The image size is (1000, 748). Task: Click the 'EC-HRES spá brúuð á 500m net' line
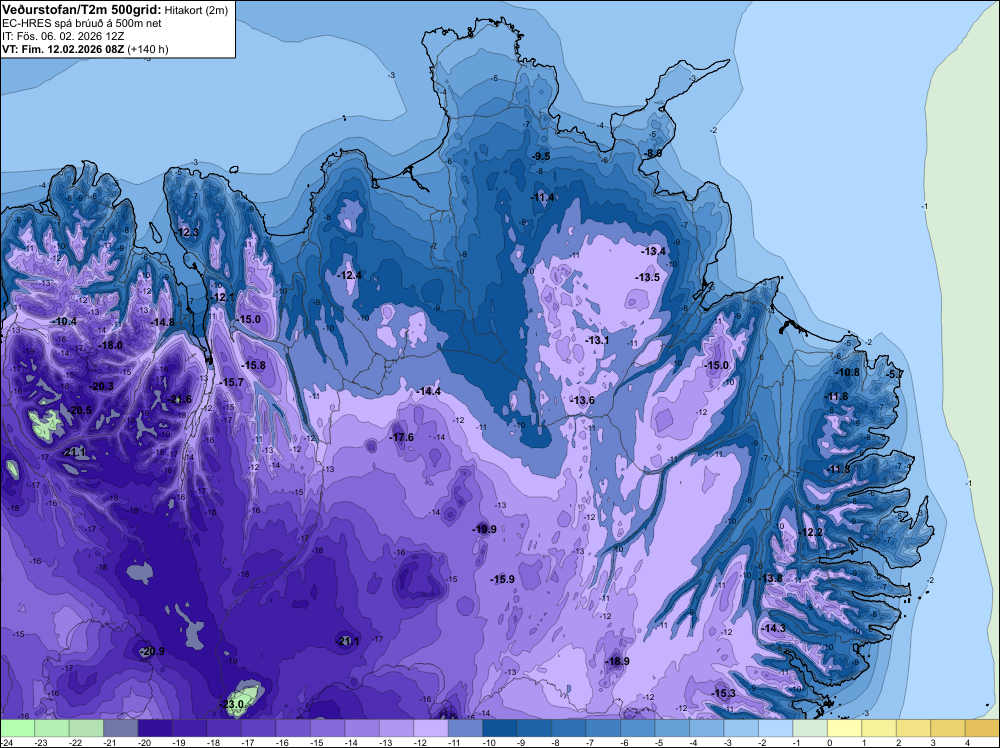[x=82, y=24]
